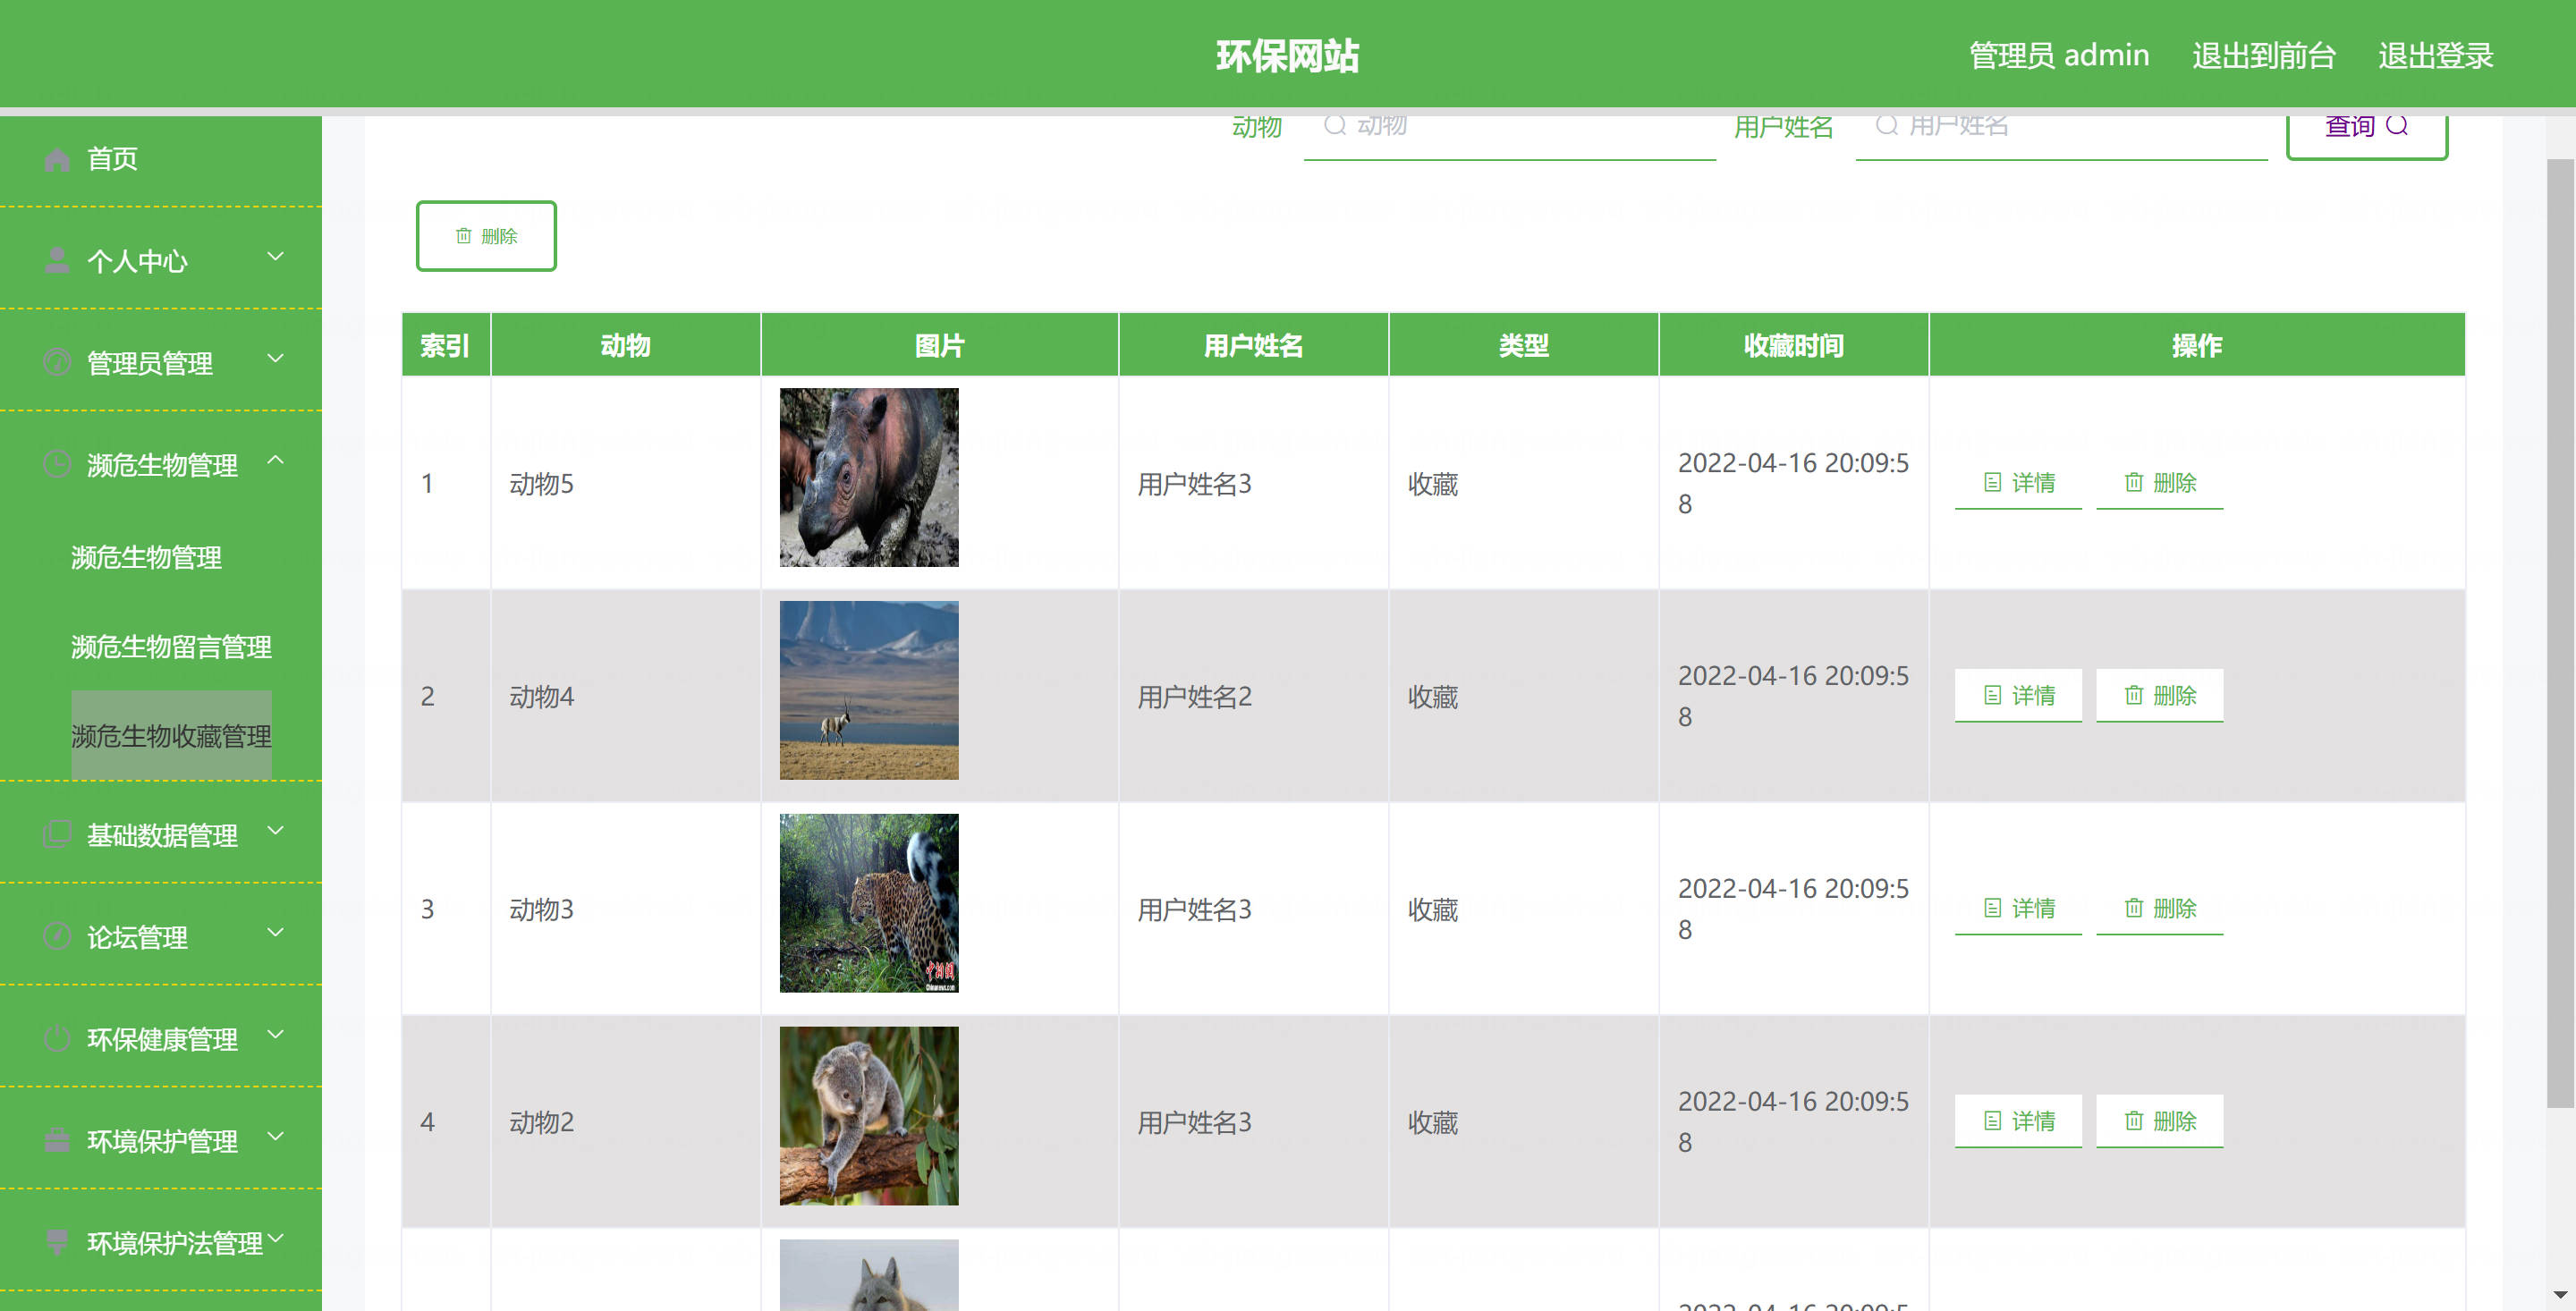This screenshot has width=2576, height=1311.
Task: Expand 基础数据管理 menu chevron
Action: pyautogui.click(x=276, y=831)
